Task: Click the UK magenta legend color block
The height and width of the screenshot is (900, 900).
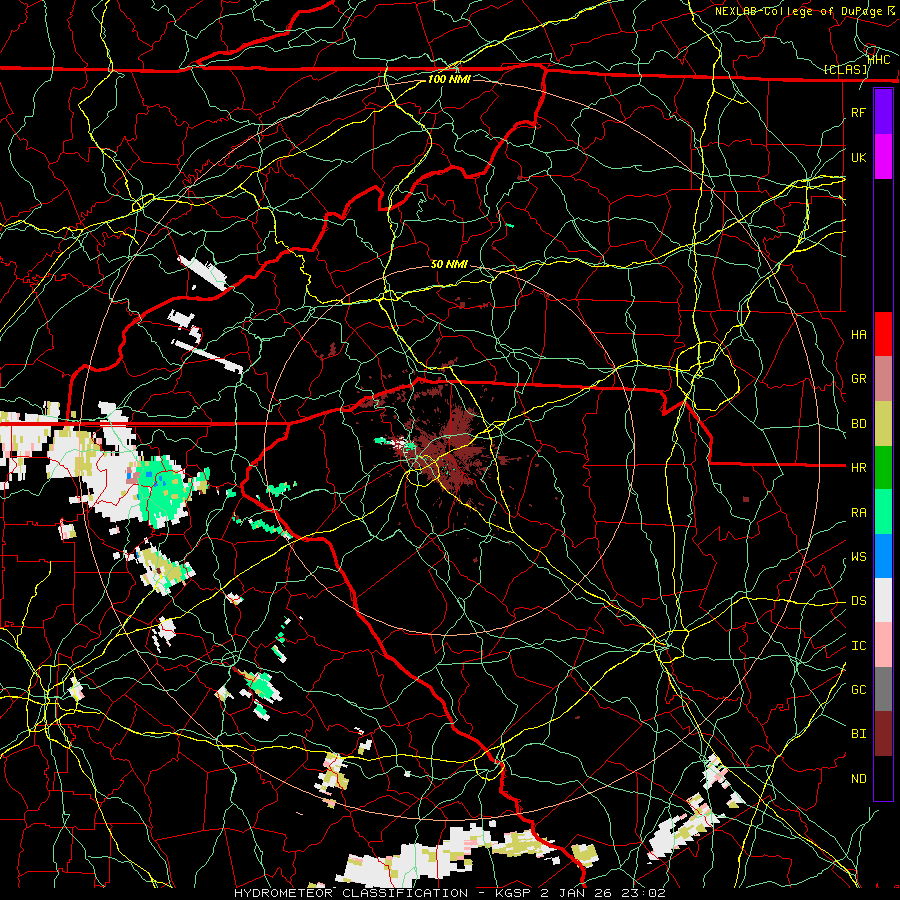Action: (x=883, y=157)
